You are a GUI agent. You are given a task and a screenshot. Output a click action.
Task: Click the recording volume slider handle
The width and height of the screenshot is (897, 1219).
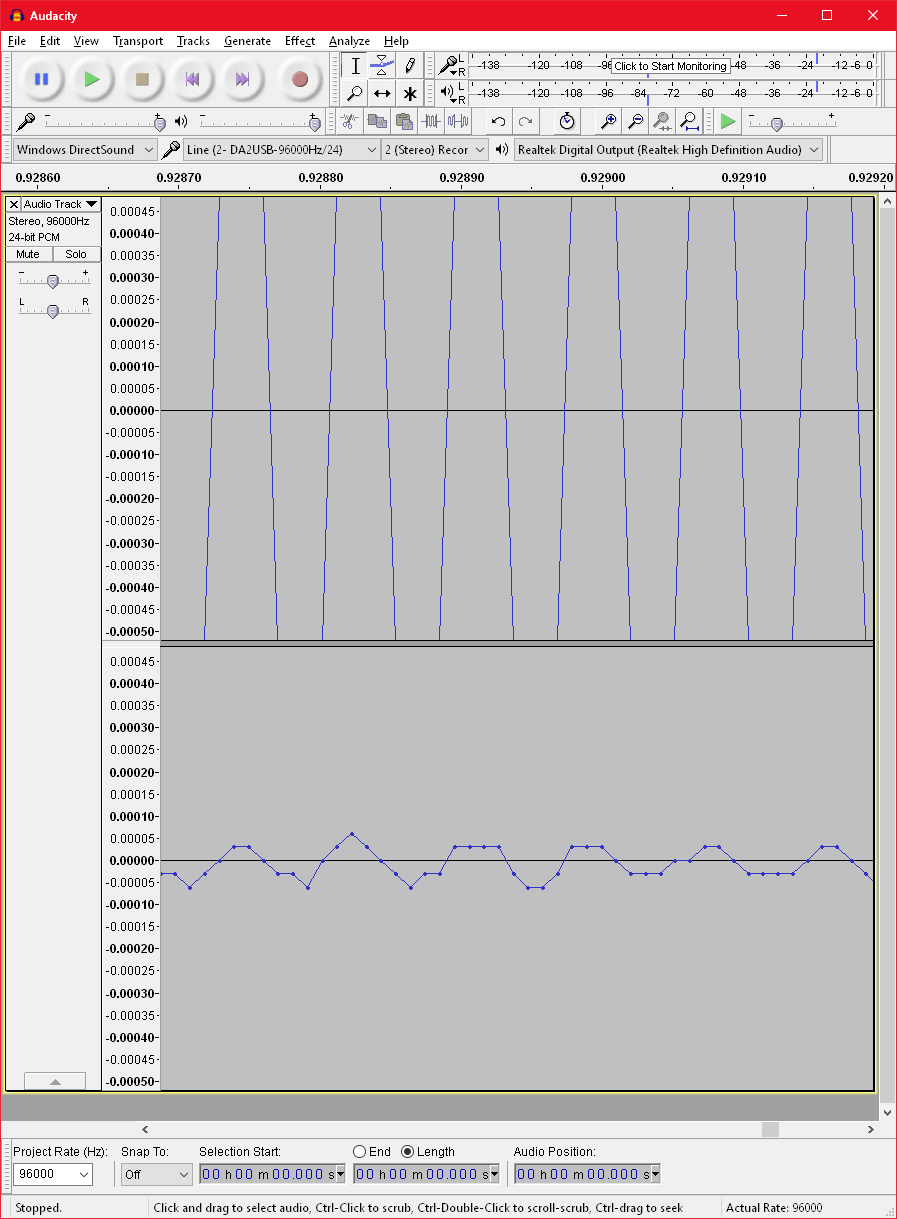159,123
